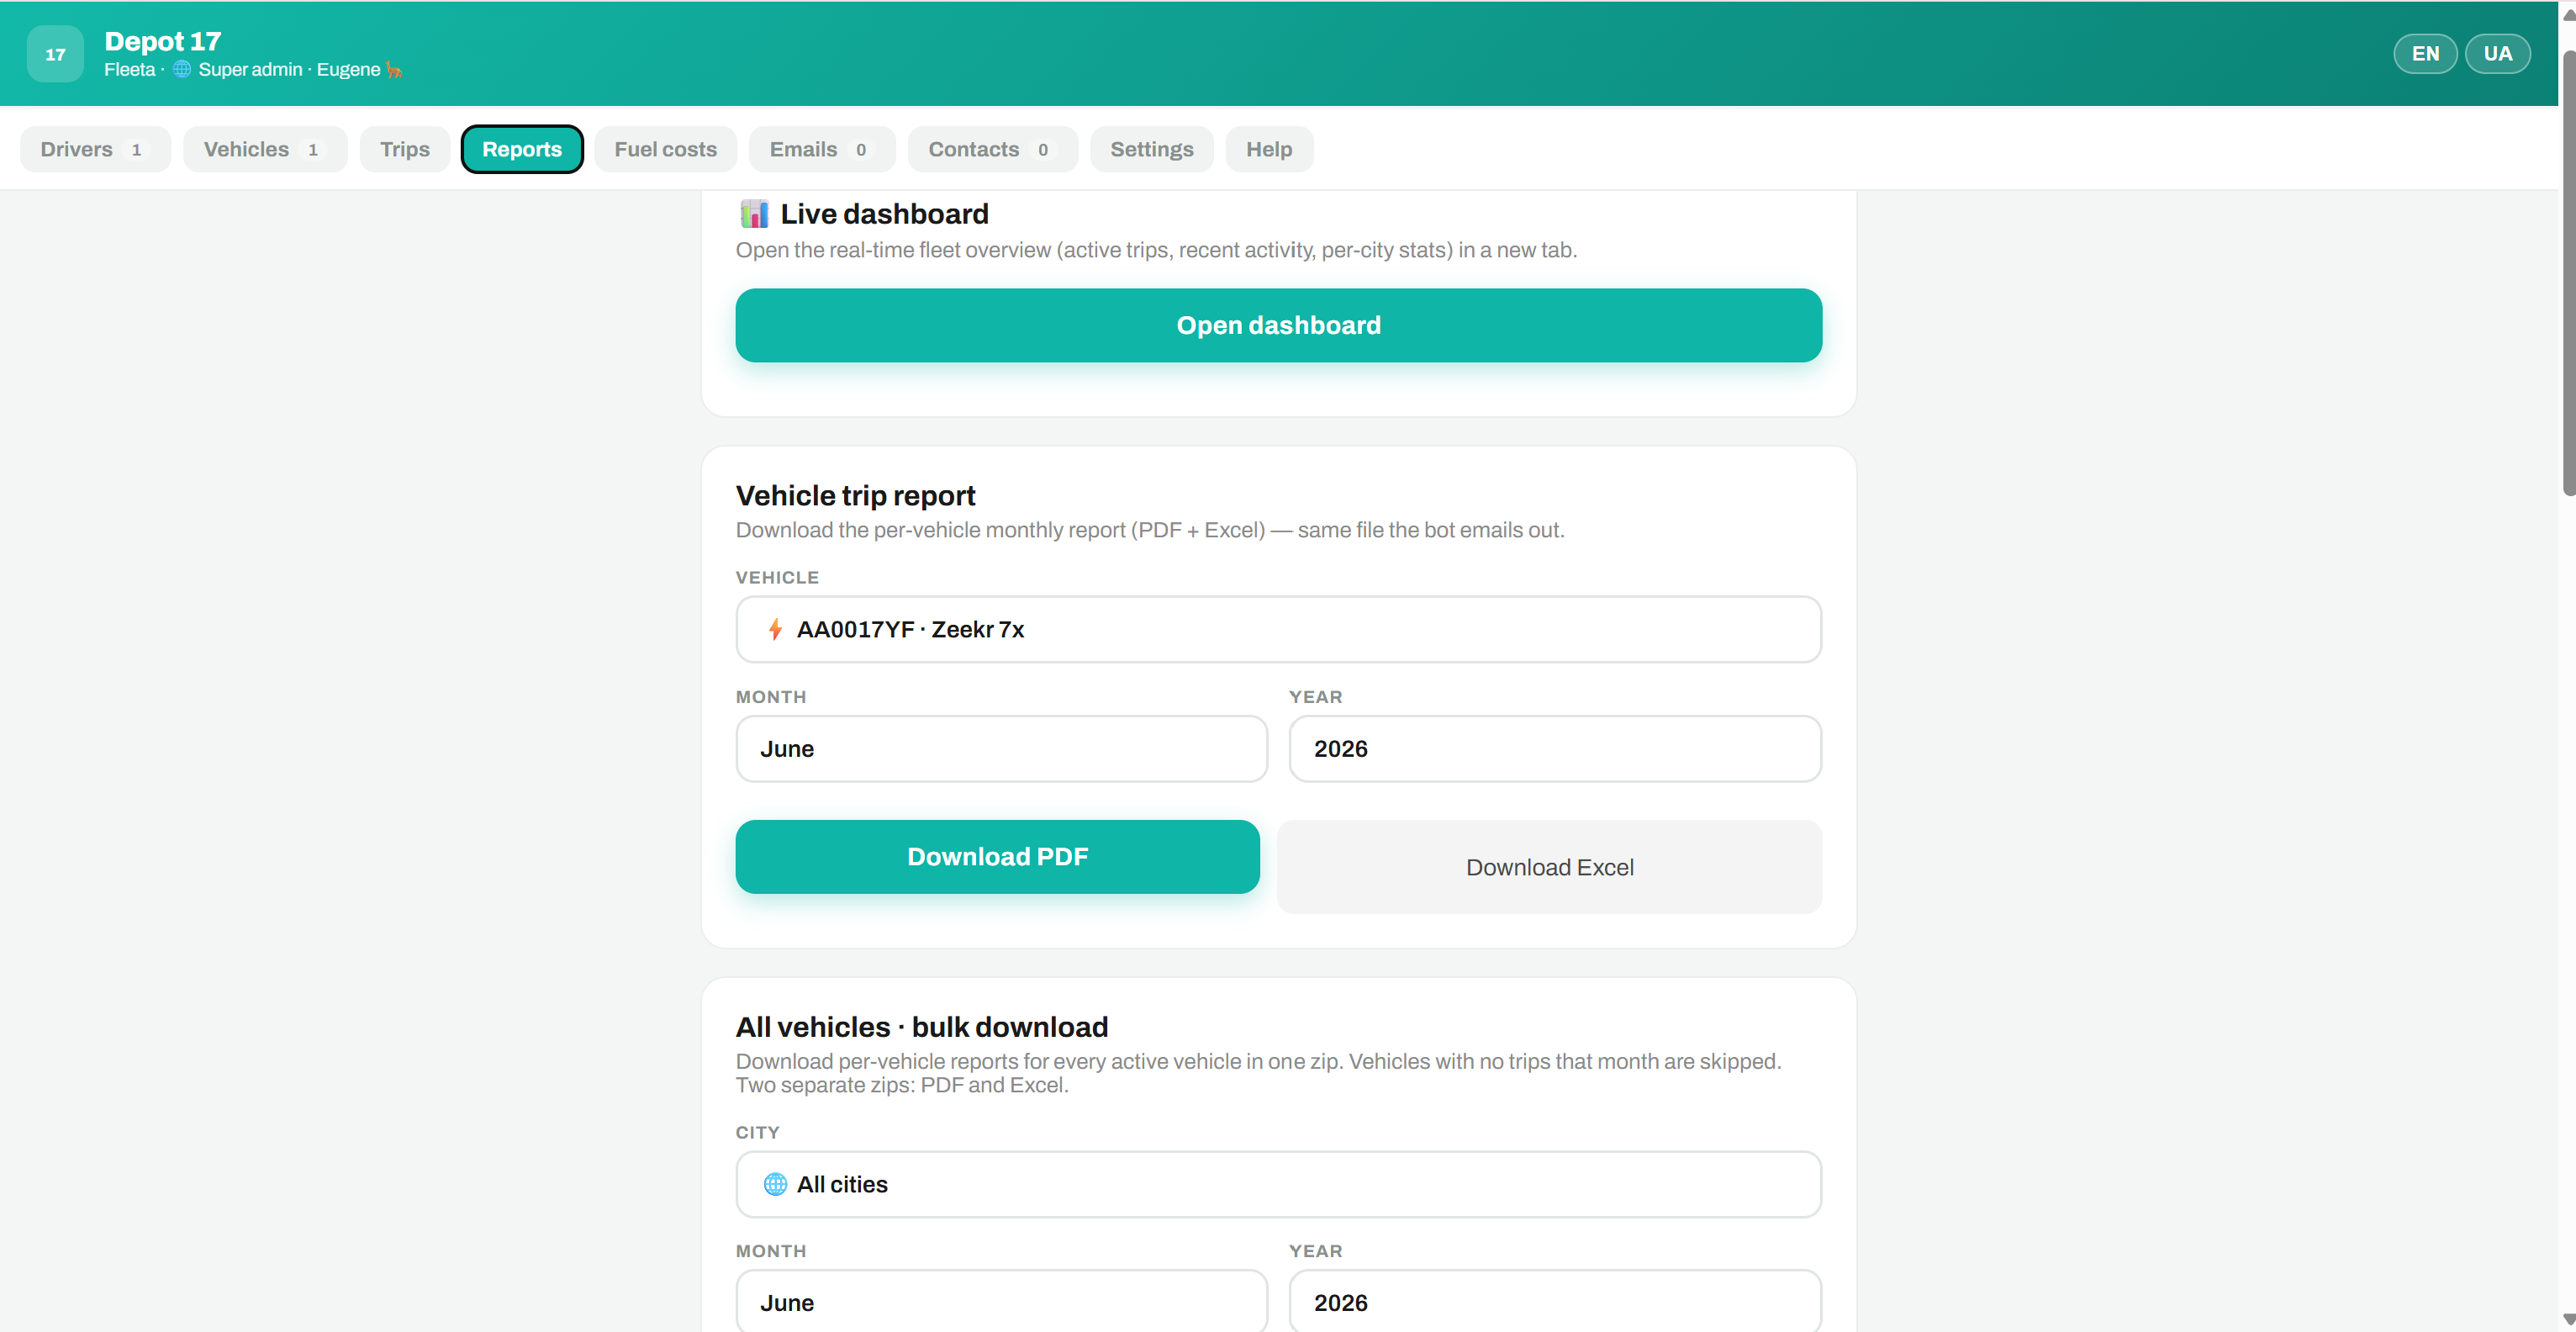Click the bar chart icon by Live dashboard

click(754, 214)
